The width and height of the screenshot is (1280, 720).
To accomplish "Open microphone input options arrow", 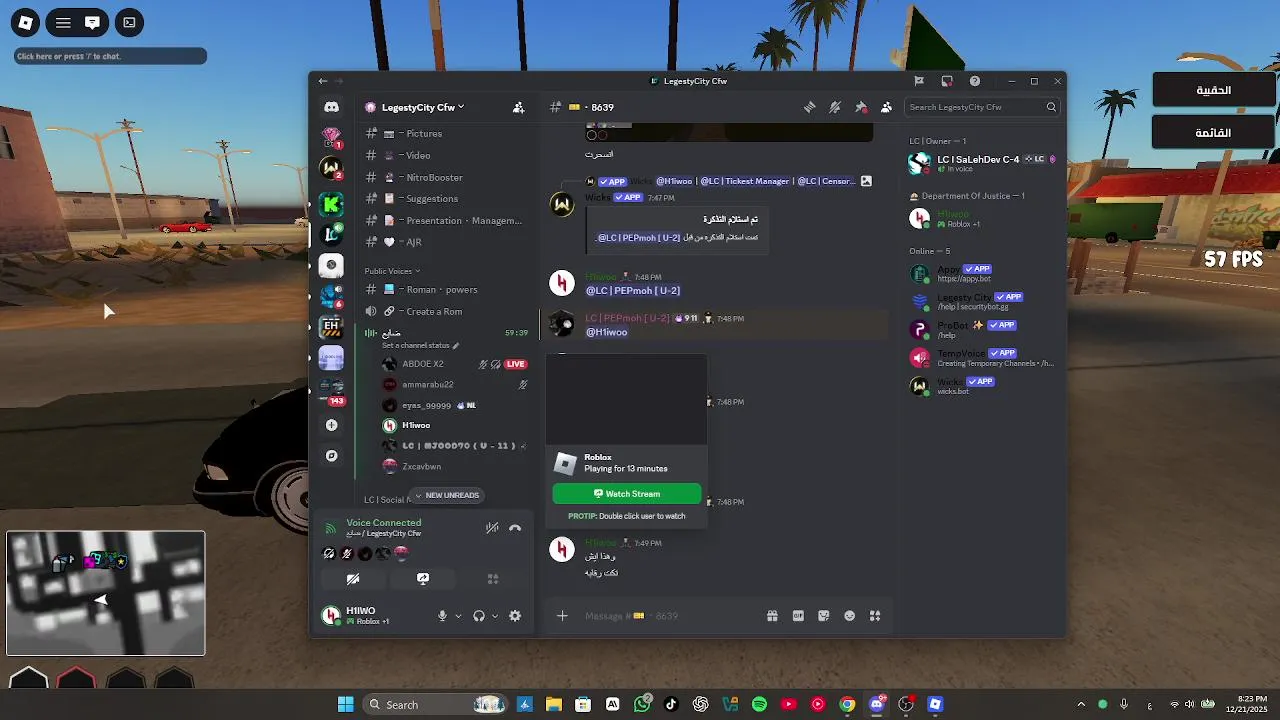I will click(x=459, y=616).
